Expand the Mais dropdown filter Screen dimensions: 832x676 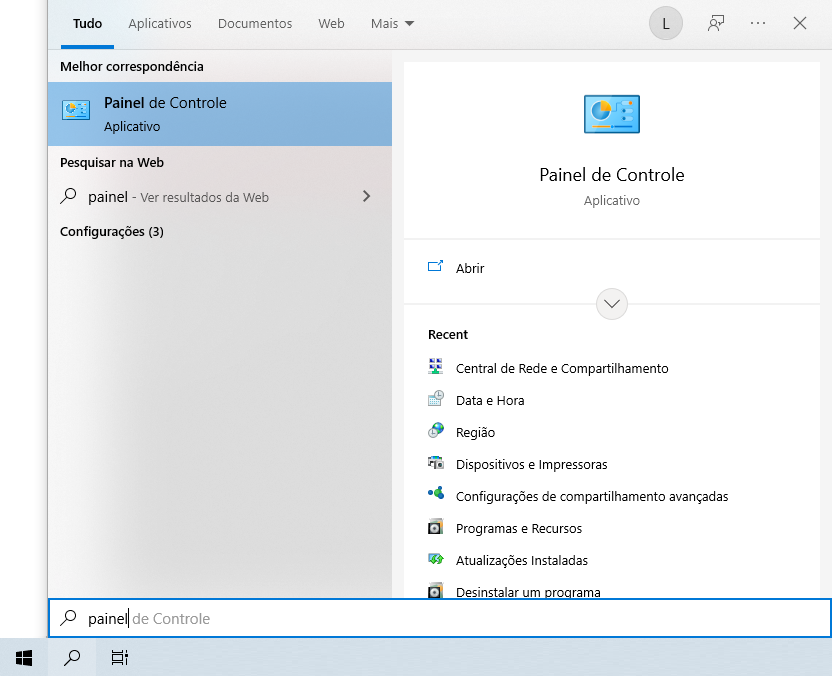coord(392,23)
